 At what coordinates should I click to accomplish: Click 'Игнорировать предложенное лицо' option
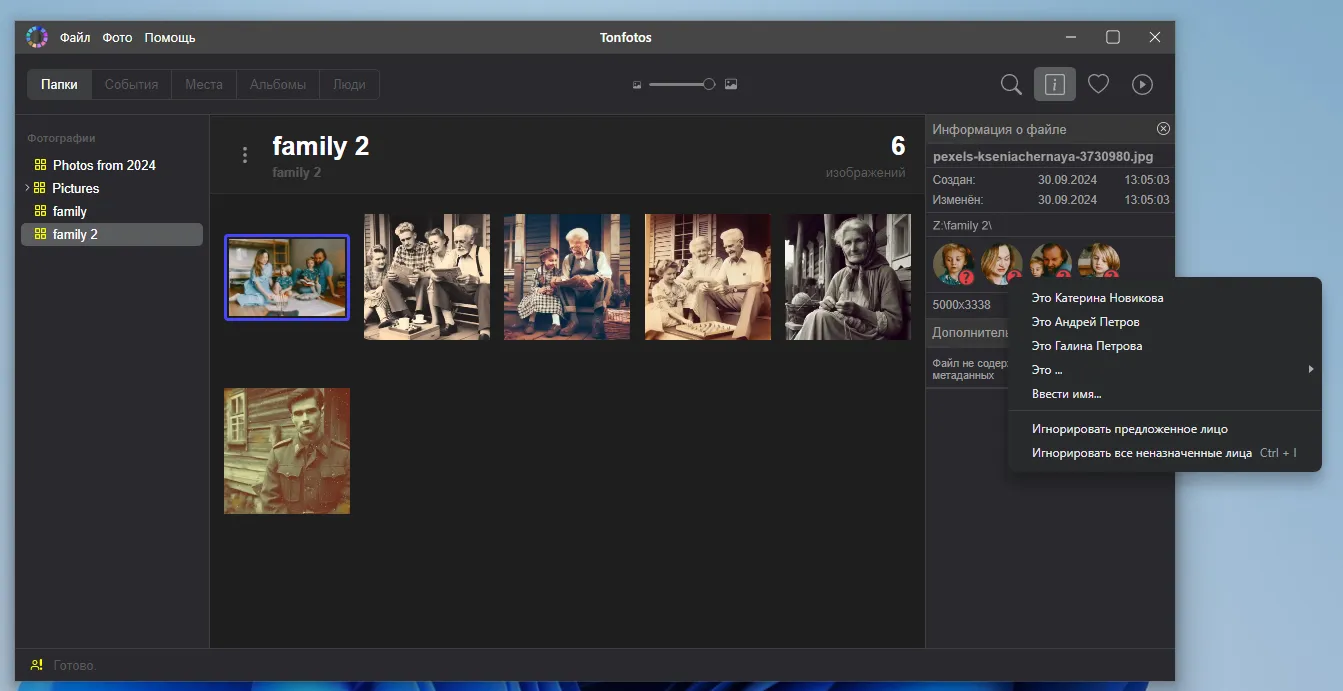(x=1129, y=429)
